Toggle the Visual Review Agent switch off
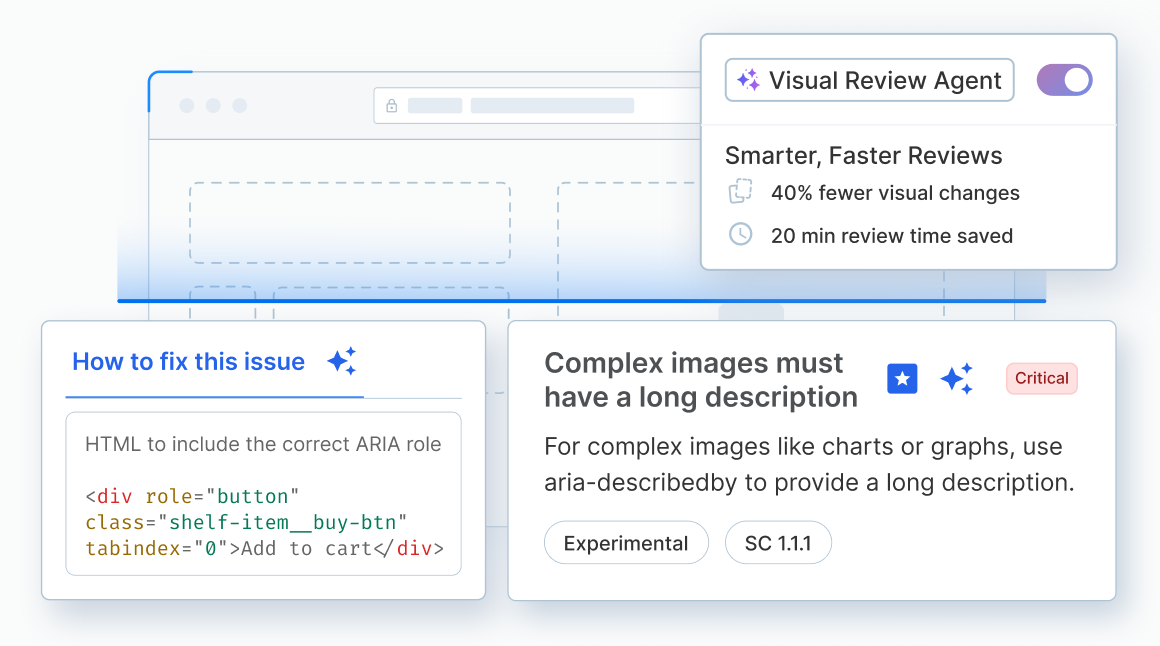This screenshot has width=1160, height=646. pos(1064,79)
